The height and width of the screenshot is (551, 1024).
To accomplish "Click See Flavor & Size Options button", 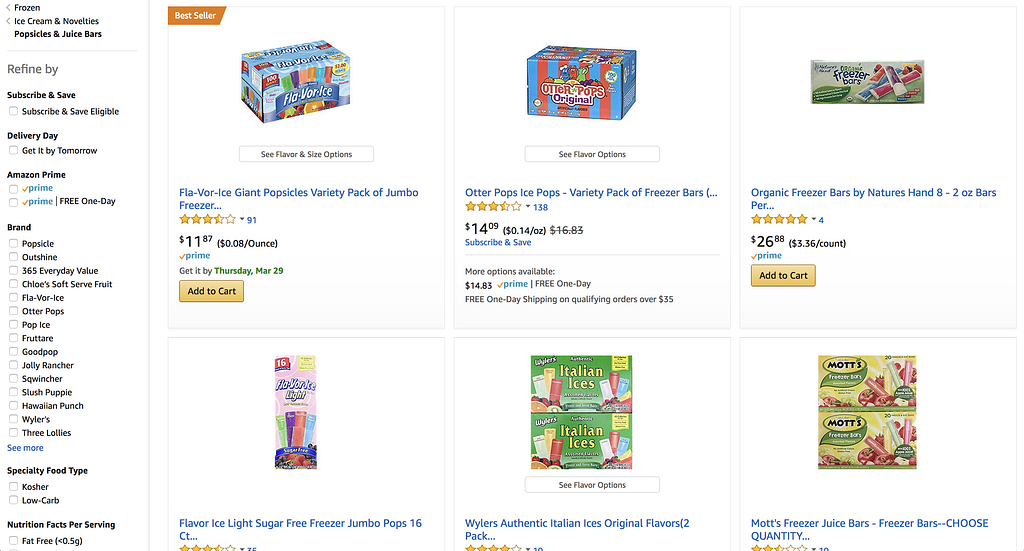I will (x=306, y=154).
